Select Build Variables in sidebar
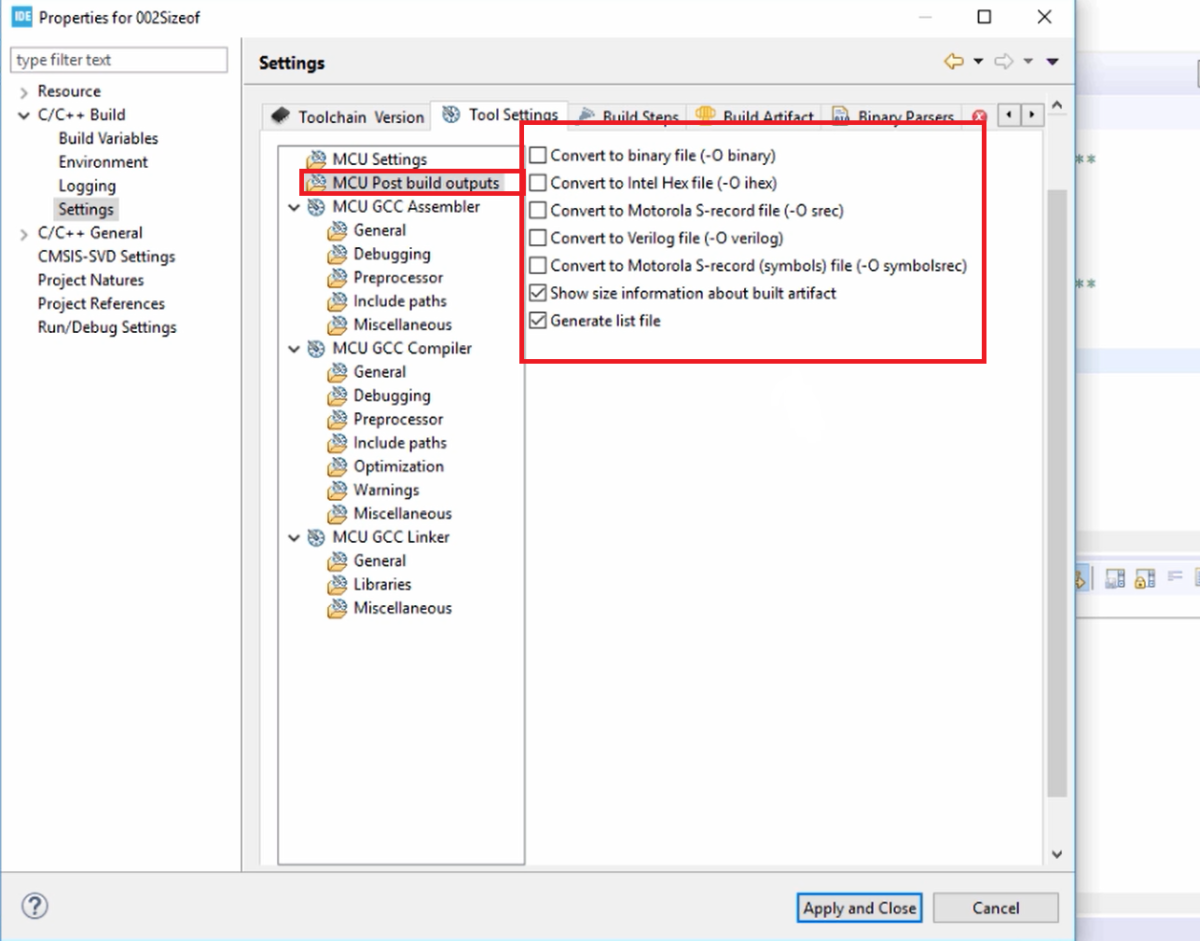 108,138
